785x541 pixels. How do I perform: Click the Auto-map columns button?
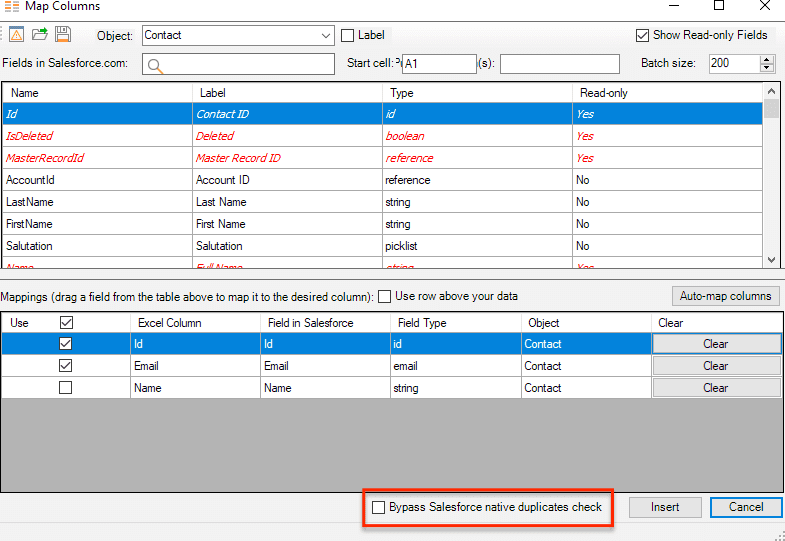pos(725,296)
